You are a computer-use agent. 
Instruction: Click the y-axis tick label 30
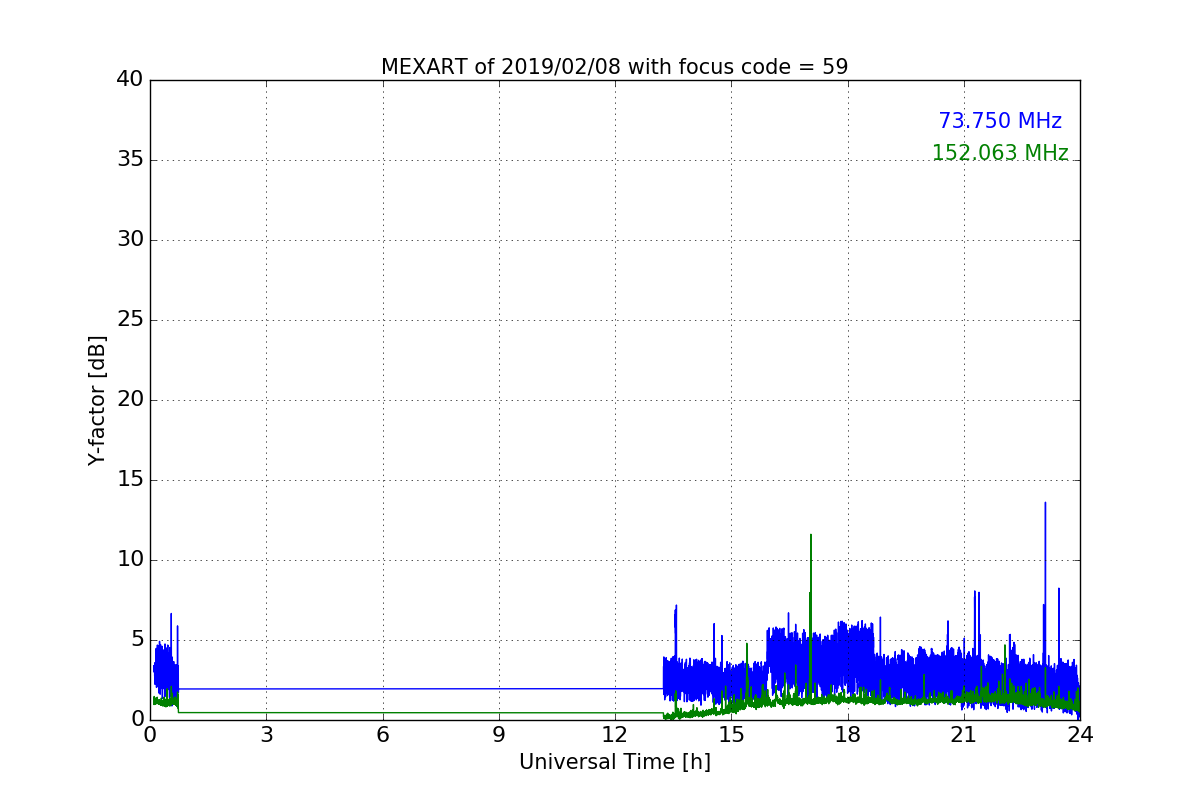pyautogui.click(x=130, y=239)
